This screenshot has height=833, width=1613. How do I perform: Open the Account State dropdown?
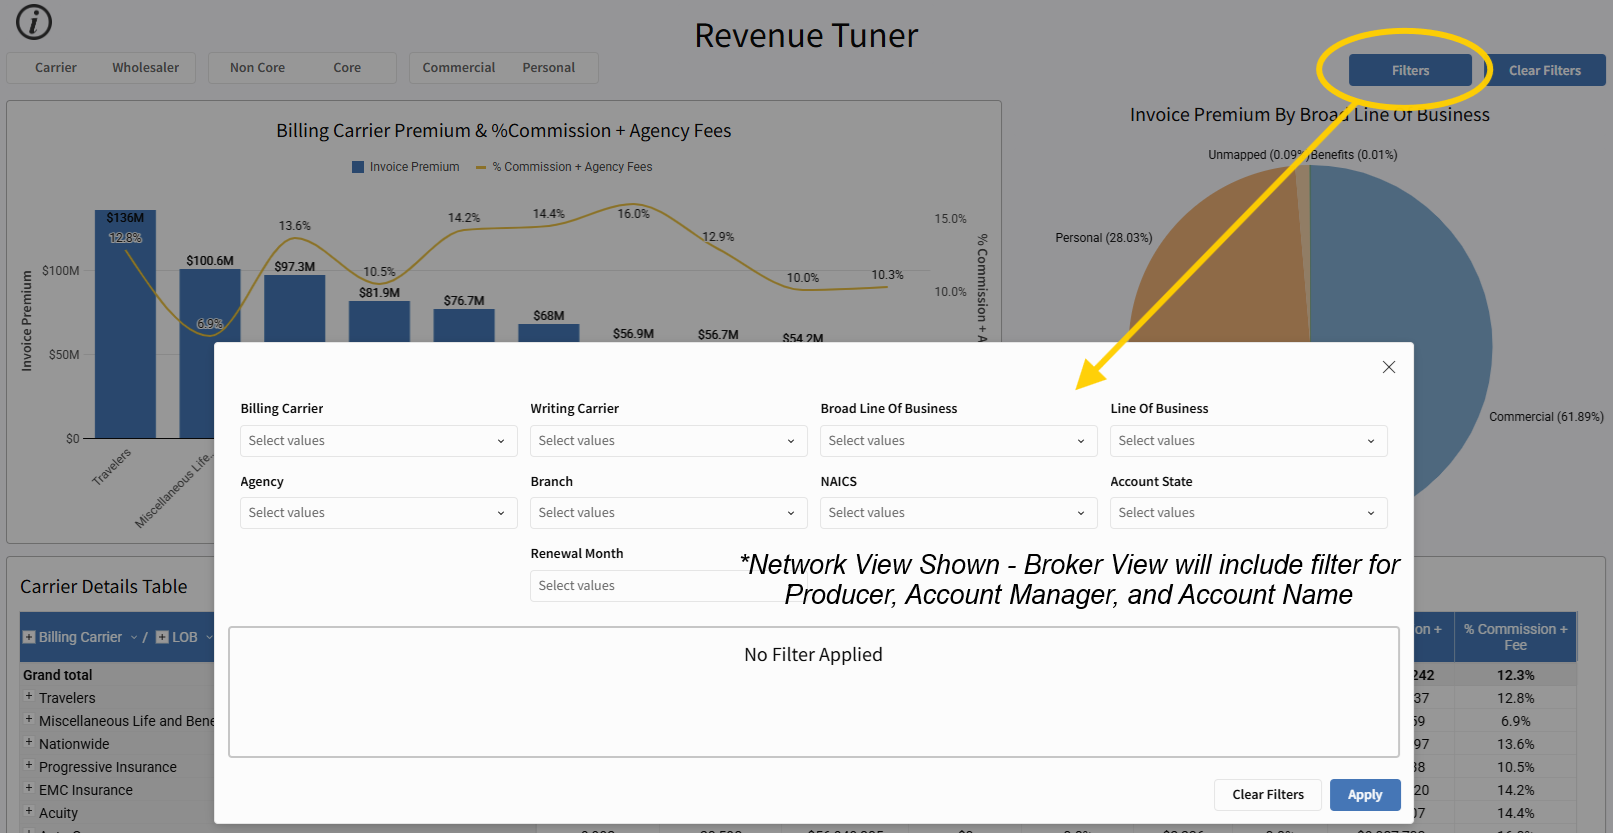coord(1248,513)
